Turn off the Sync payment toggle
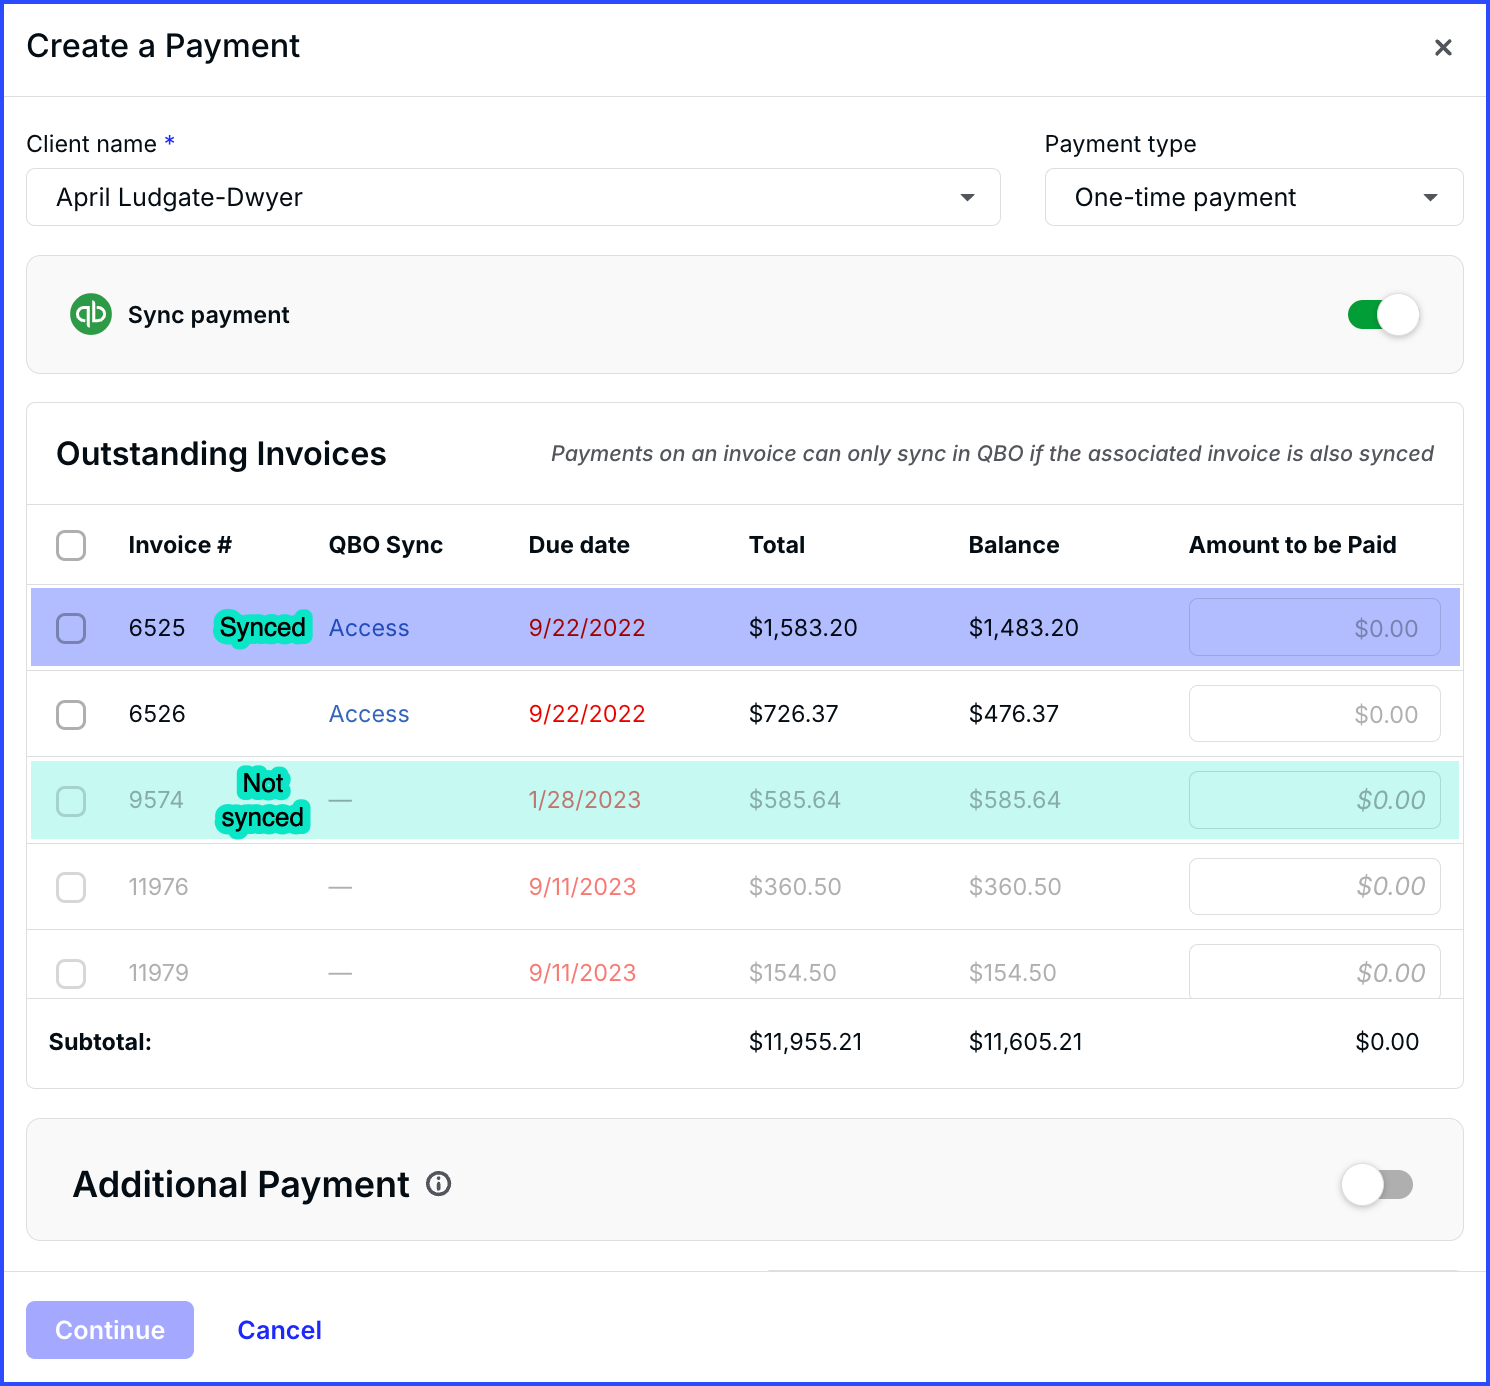Viewport: 1490px width, 1386px height. tap(1383, 315)
